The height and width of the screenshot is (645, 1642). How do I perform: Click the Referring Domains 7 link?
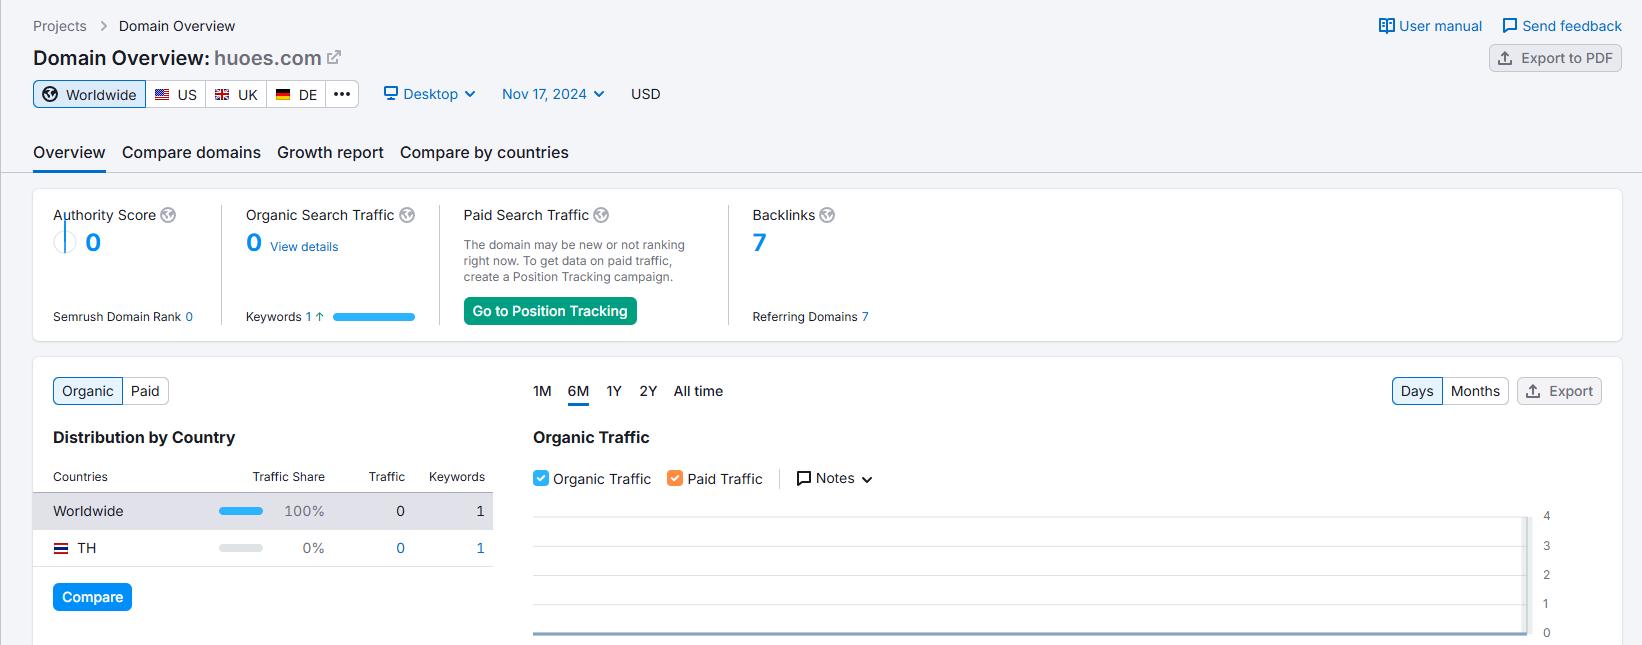[x=865, y=317]
